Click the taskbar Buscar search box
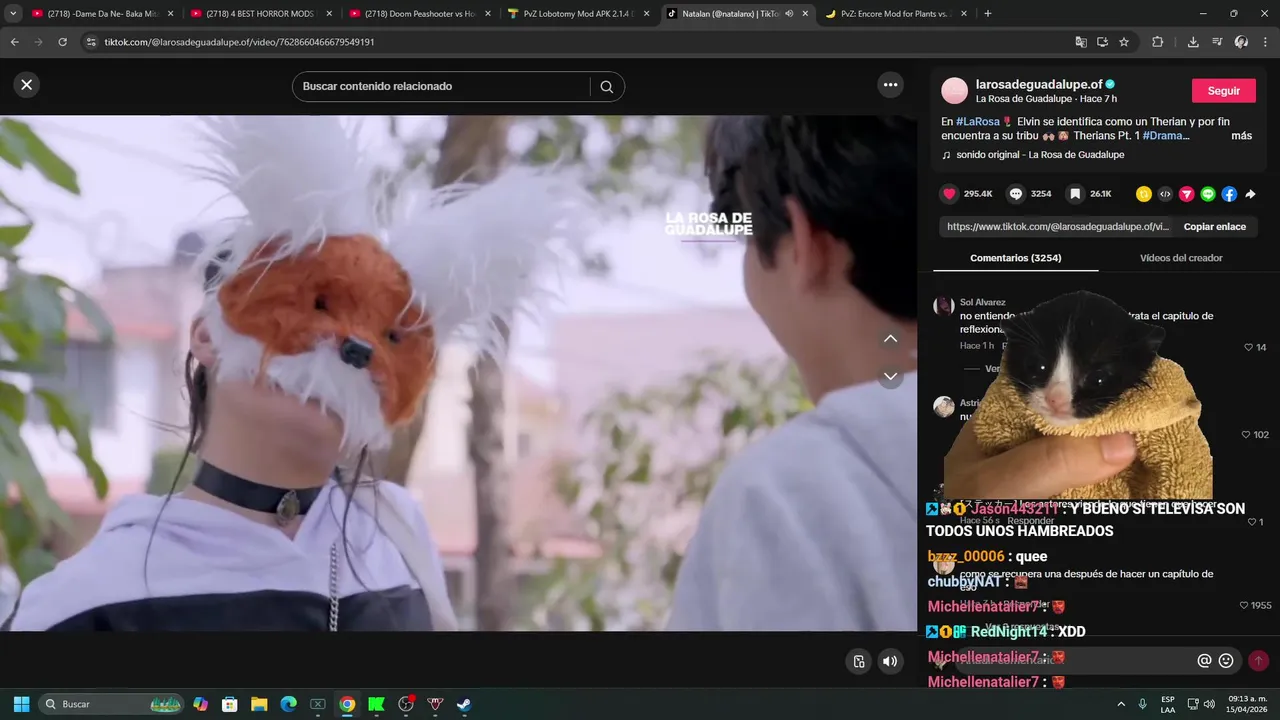This screenshot has width=1280, height=720. tap(111, 704)
